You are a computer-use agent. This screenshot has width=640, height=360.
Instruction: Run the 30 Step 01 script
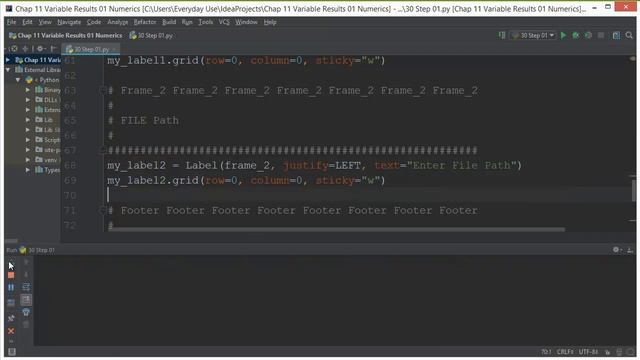point(563,36)
